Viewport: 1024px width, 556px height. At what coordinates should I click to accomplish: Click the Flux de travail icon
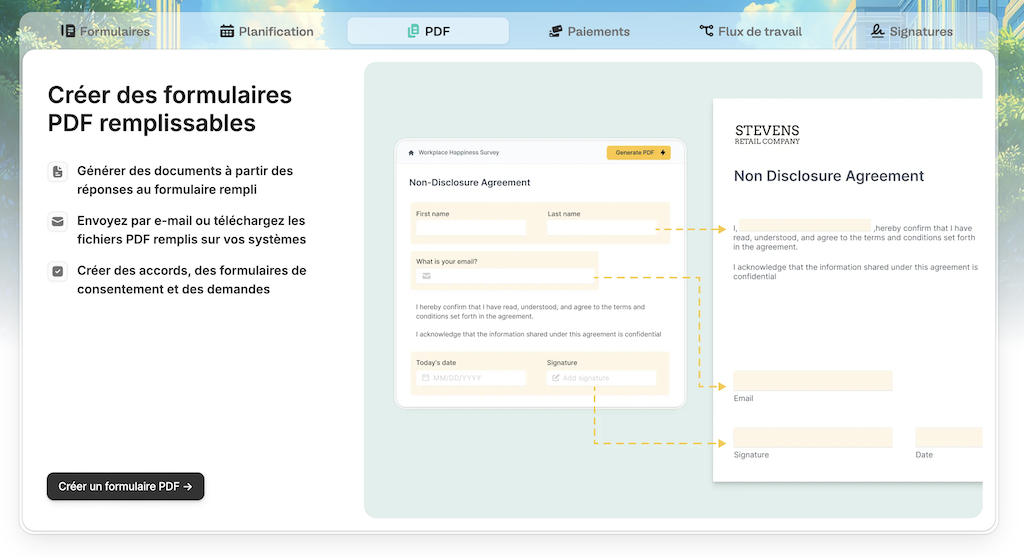pyautogui.click(x=707, y=31)
